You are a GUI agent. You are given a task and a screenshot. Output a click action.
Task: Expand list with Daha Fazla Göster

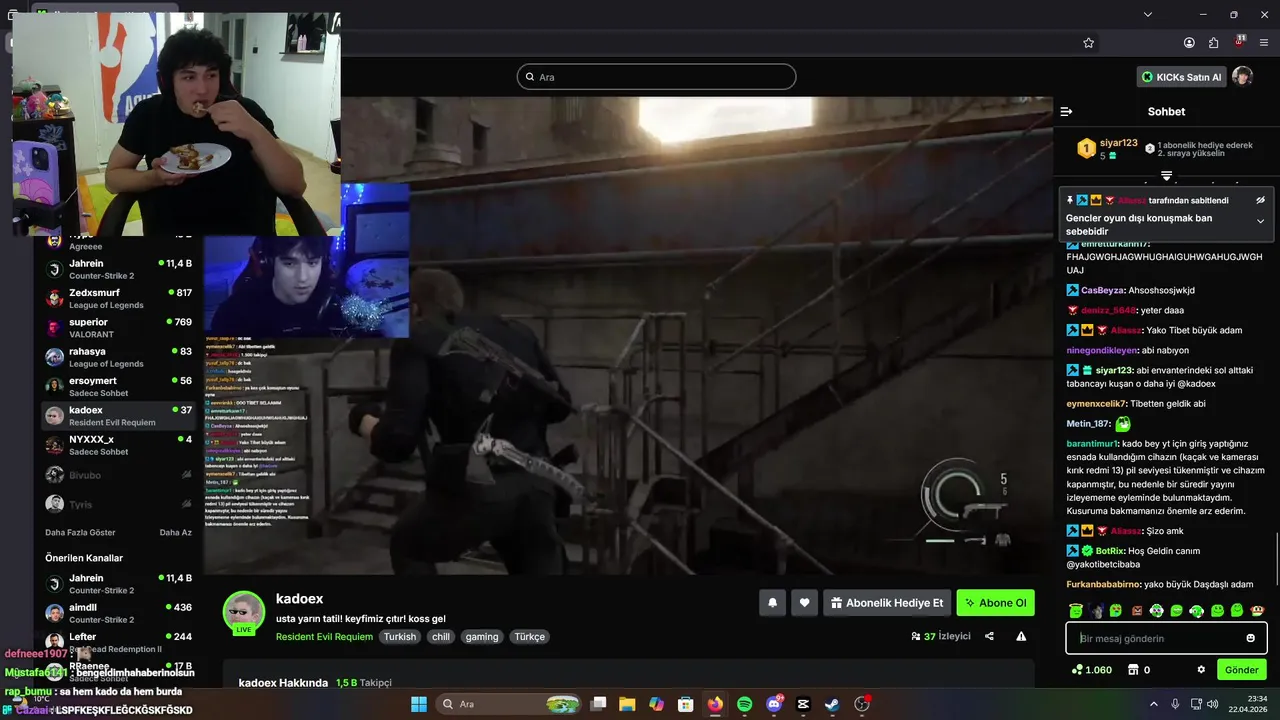[x=80, y=532]
